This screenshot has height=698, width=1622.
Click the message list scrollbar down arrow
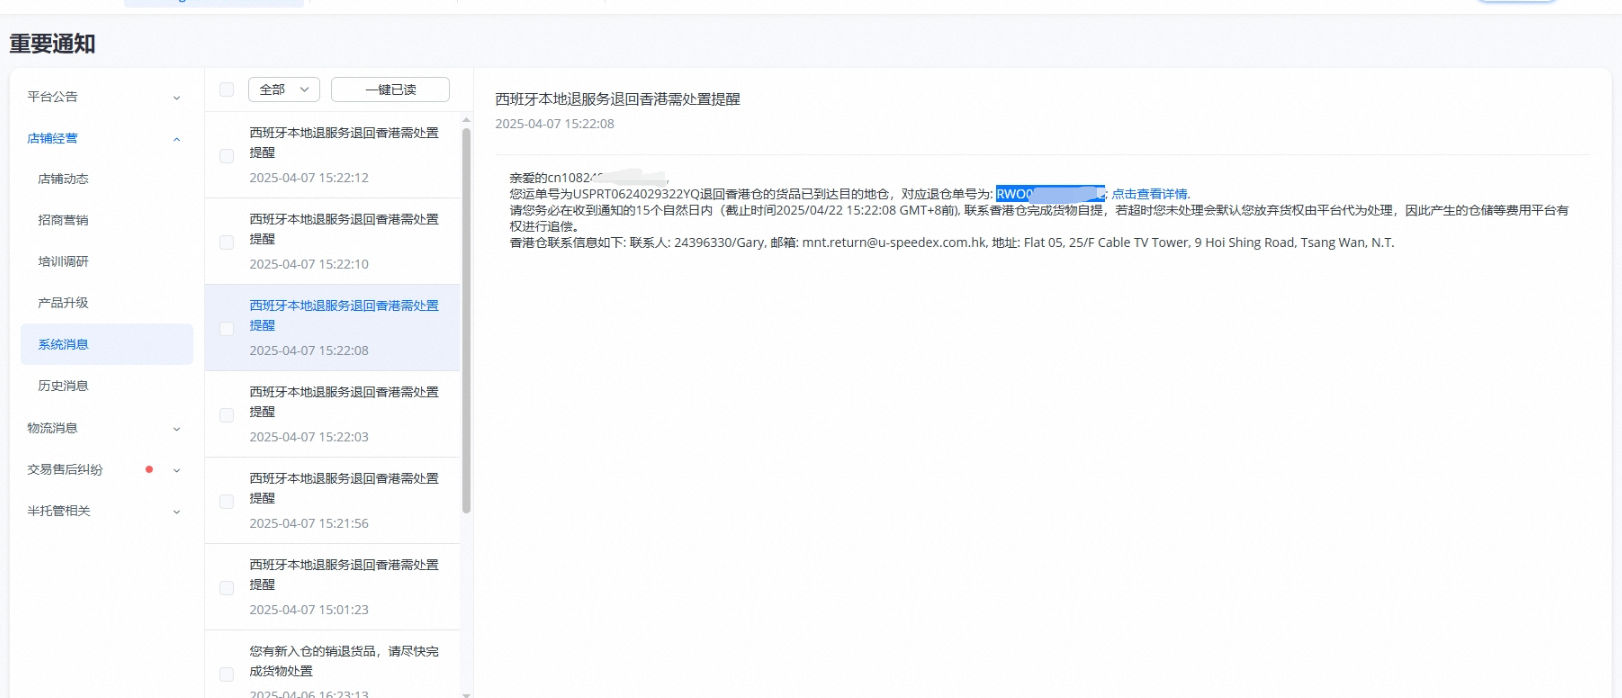[x=466, y=692]
